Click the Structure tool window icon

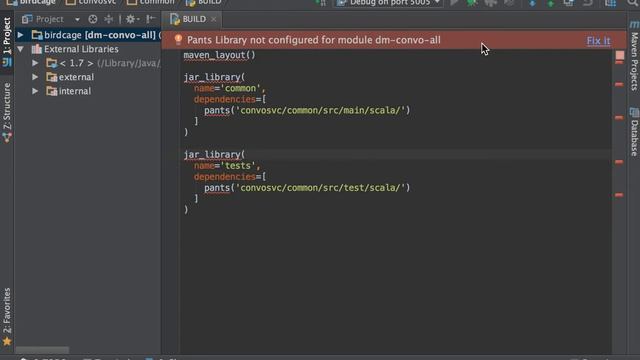(x=7, y=137)
